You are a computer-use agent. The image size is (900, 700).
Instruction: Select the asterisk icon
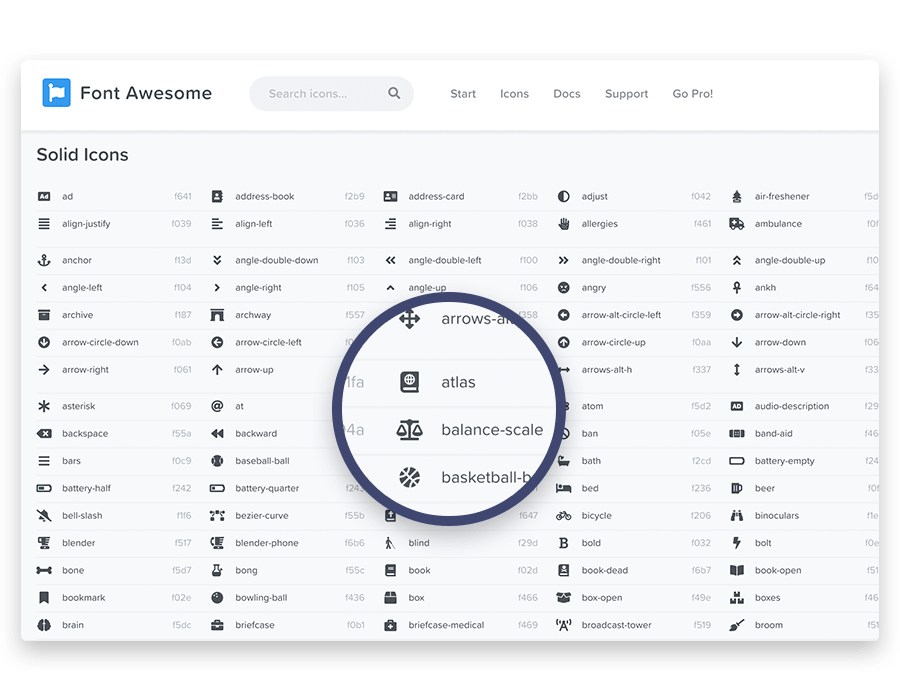tap(44, 406)
